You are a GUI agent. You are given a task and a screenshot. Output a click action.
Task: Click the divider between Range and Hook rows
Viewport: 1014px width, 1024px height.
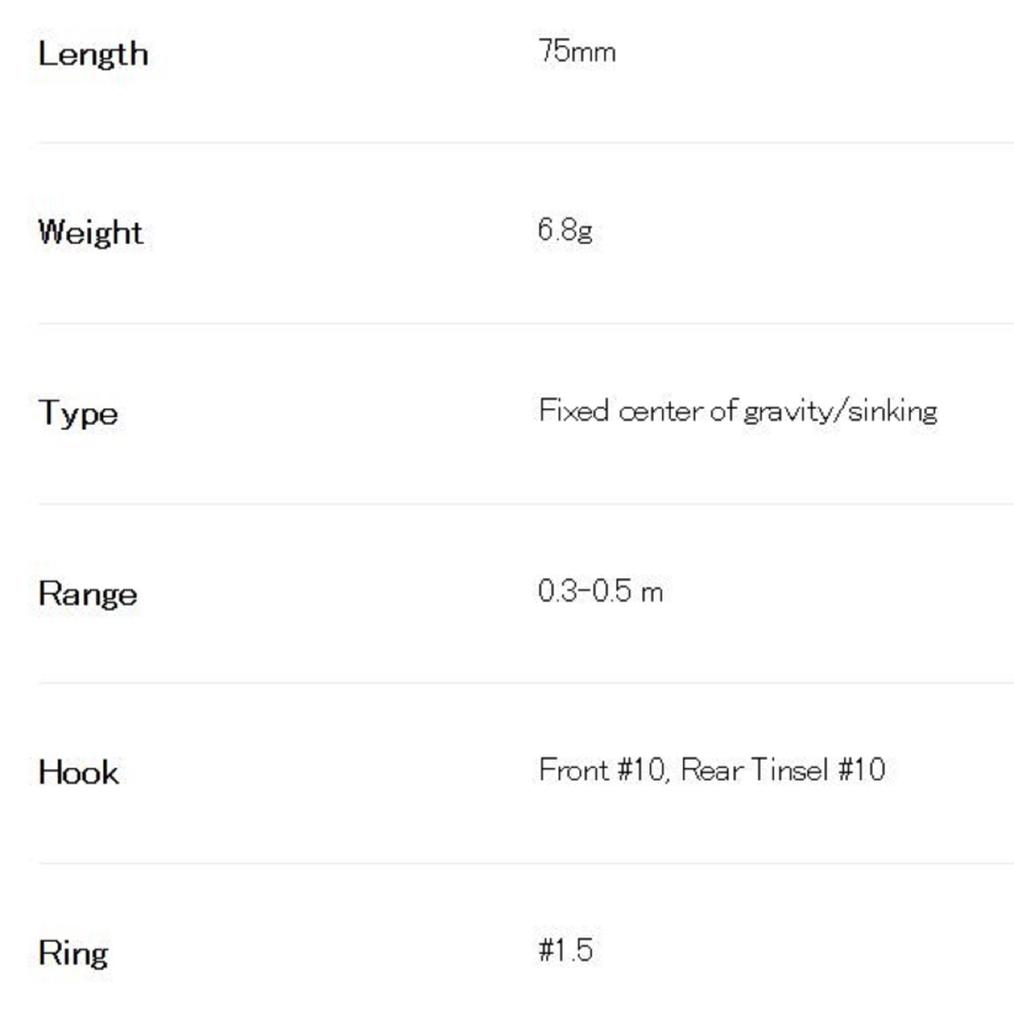pyautogui.click(x=525, y=683)
